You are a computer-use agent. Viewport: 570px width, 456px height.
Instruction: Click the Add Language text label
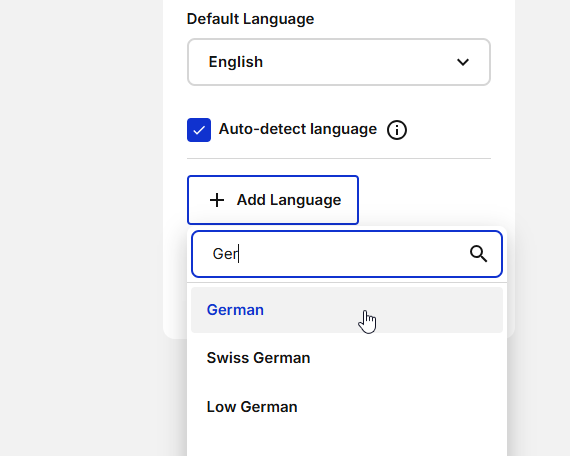(x=289, y=200)
